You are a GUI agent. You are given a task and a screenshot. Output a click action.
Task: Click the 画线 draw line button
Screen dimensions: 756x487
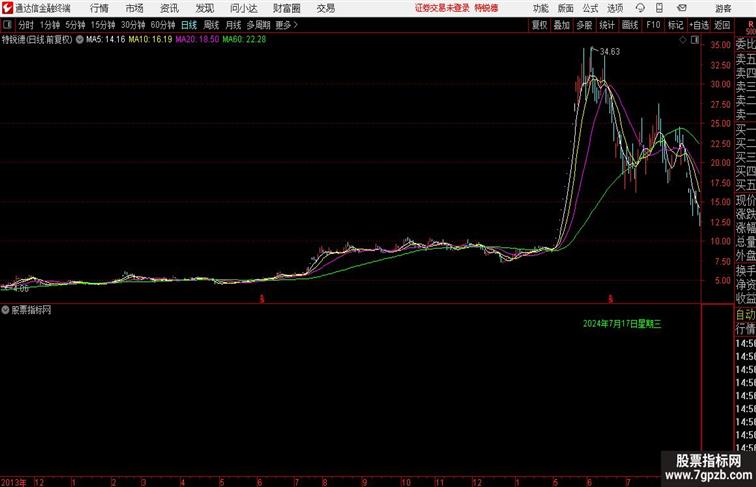tap(630, 25)
